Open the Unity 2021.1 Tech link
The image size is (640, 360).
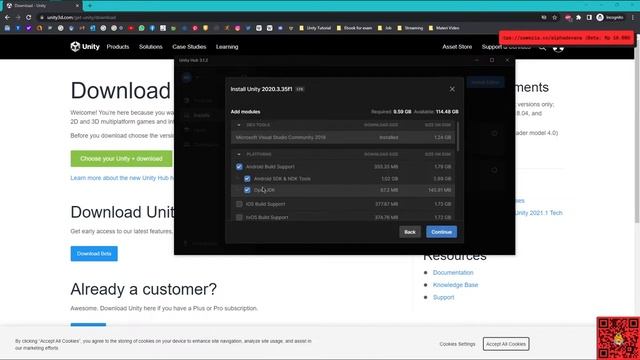click(x=539, y=213)
